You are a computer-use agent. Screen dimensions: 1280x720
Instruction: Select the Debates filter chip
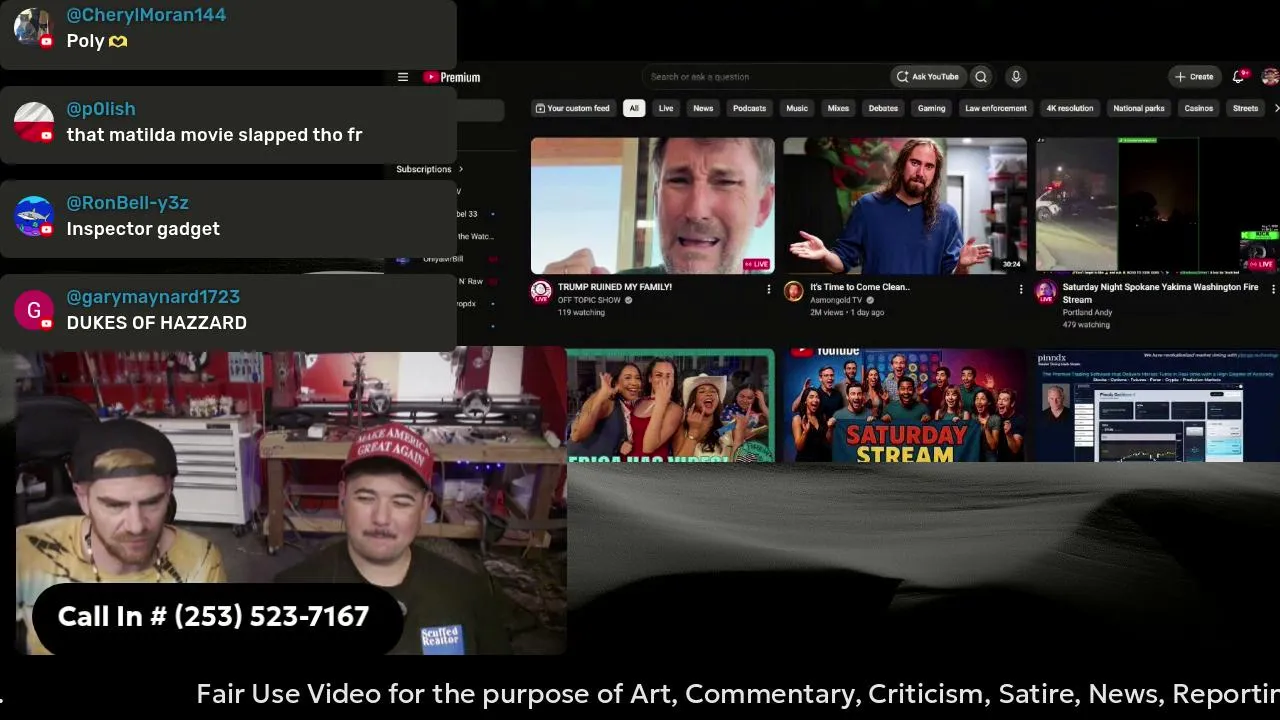tap(883, 108)
